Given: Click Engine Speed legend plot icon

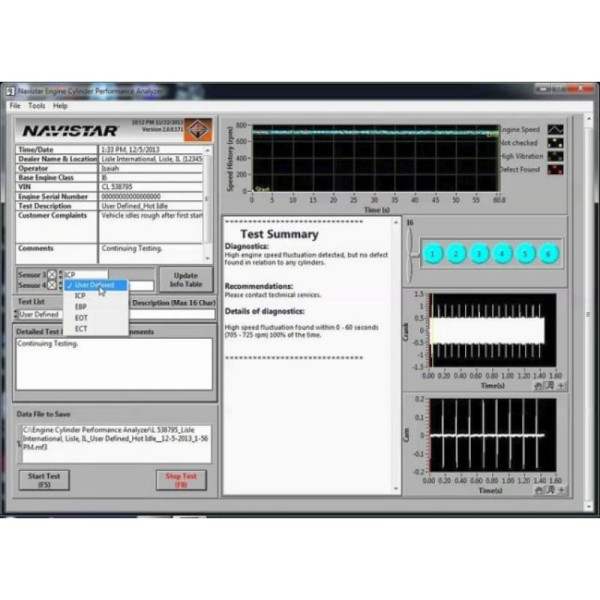Looking at the screenshot, I should 555,130.
